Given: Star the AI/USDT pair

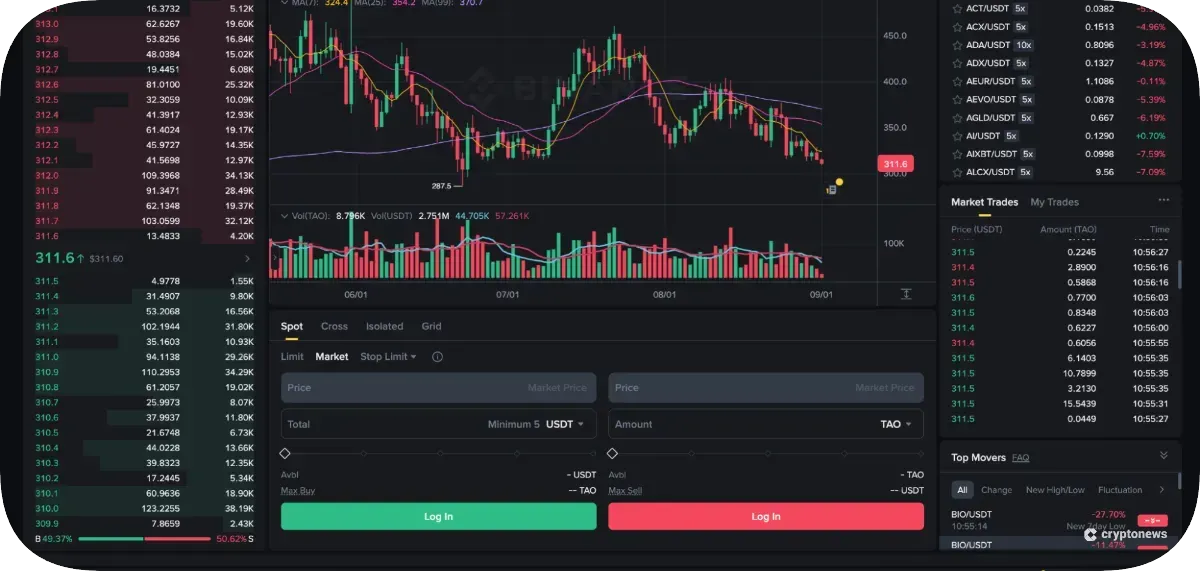Looking at the screenshot, I should click(957, 136).
